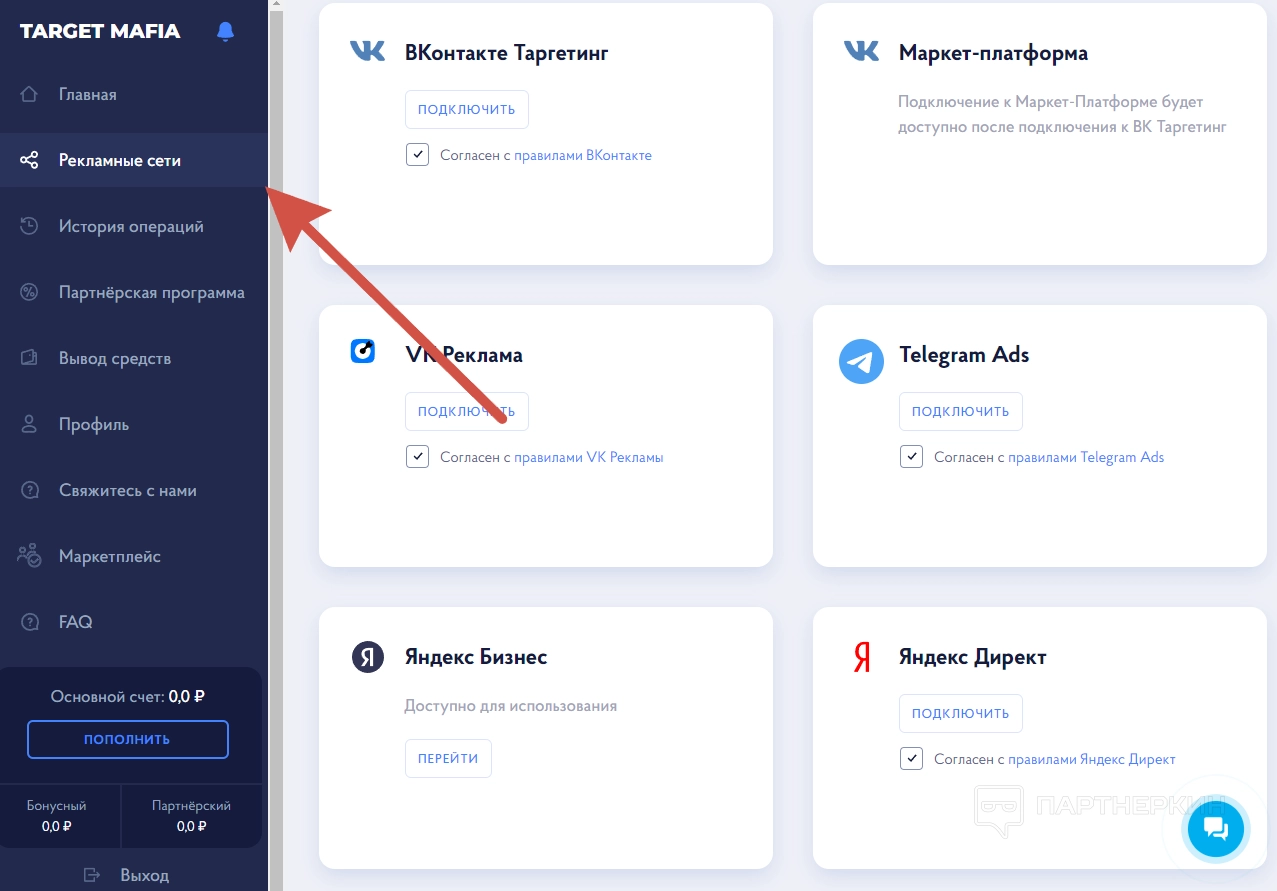Click the Яндекс Бизнес card title
The width and height of the screenshot is (1277, 891).
(x=476, y=657)
